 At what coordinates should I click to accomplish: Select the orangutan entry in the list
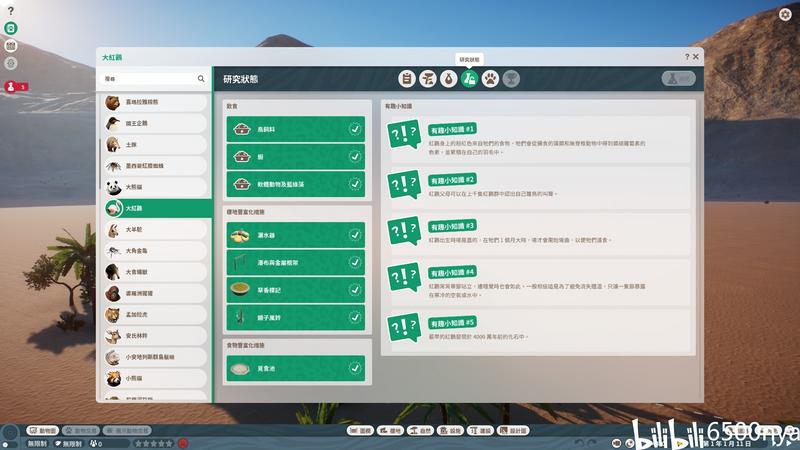pos(156,293)
